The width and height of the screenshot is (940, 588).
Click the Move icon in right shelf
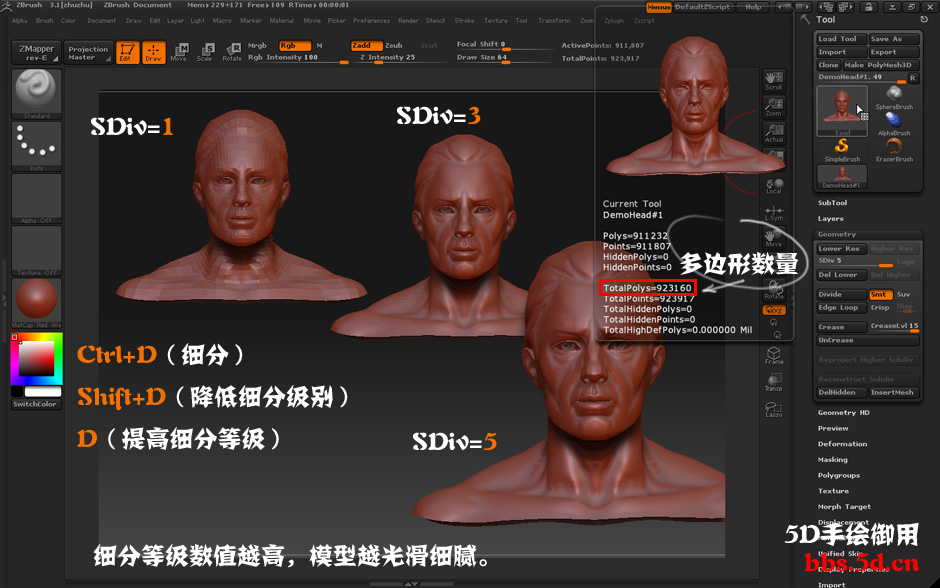[x=774, y=239]
